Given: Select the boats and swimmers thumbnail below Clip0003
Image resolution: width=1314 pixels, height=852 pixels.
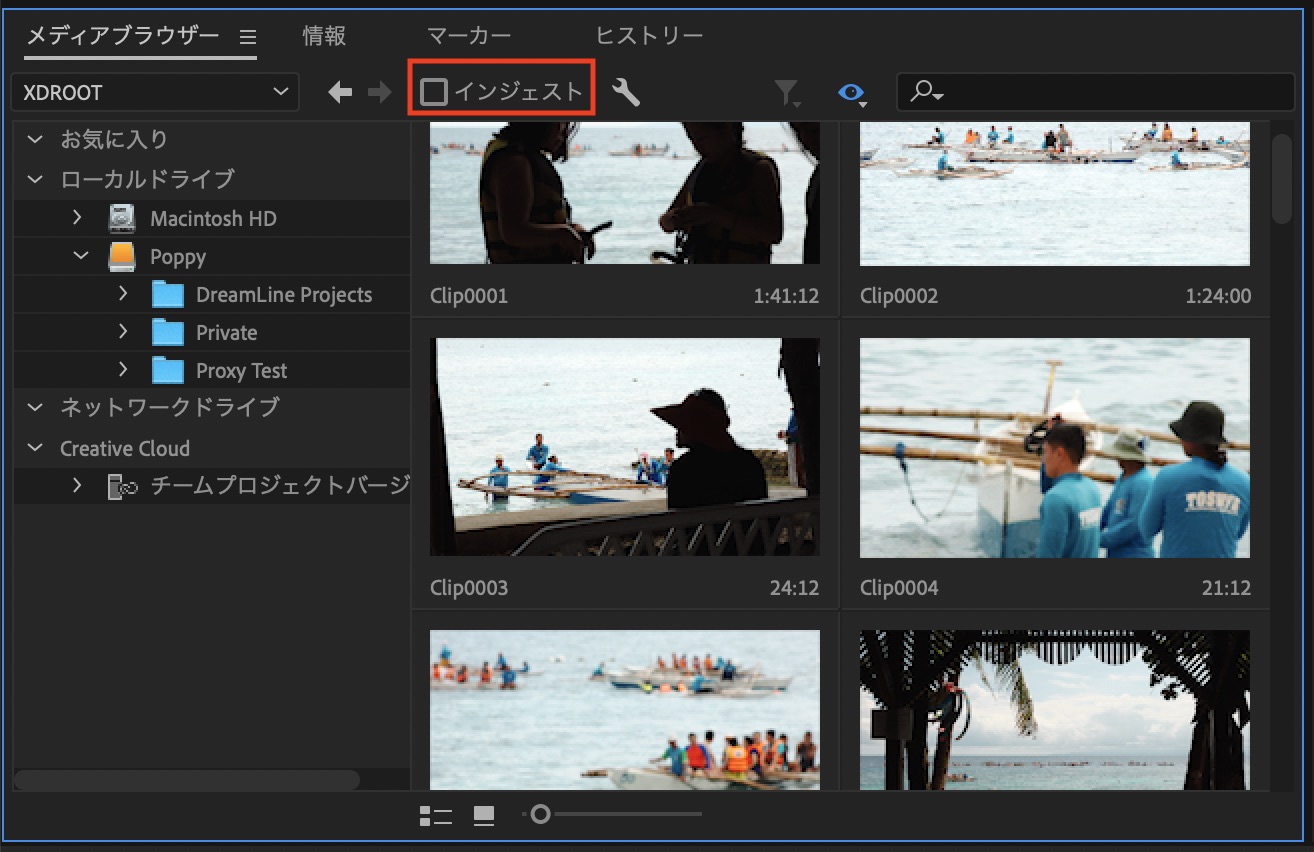Looking at the screenshot, I should [x=625, y=710].
